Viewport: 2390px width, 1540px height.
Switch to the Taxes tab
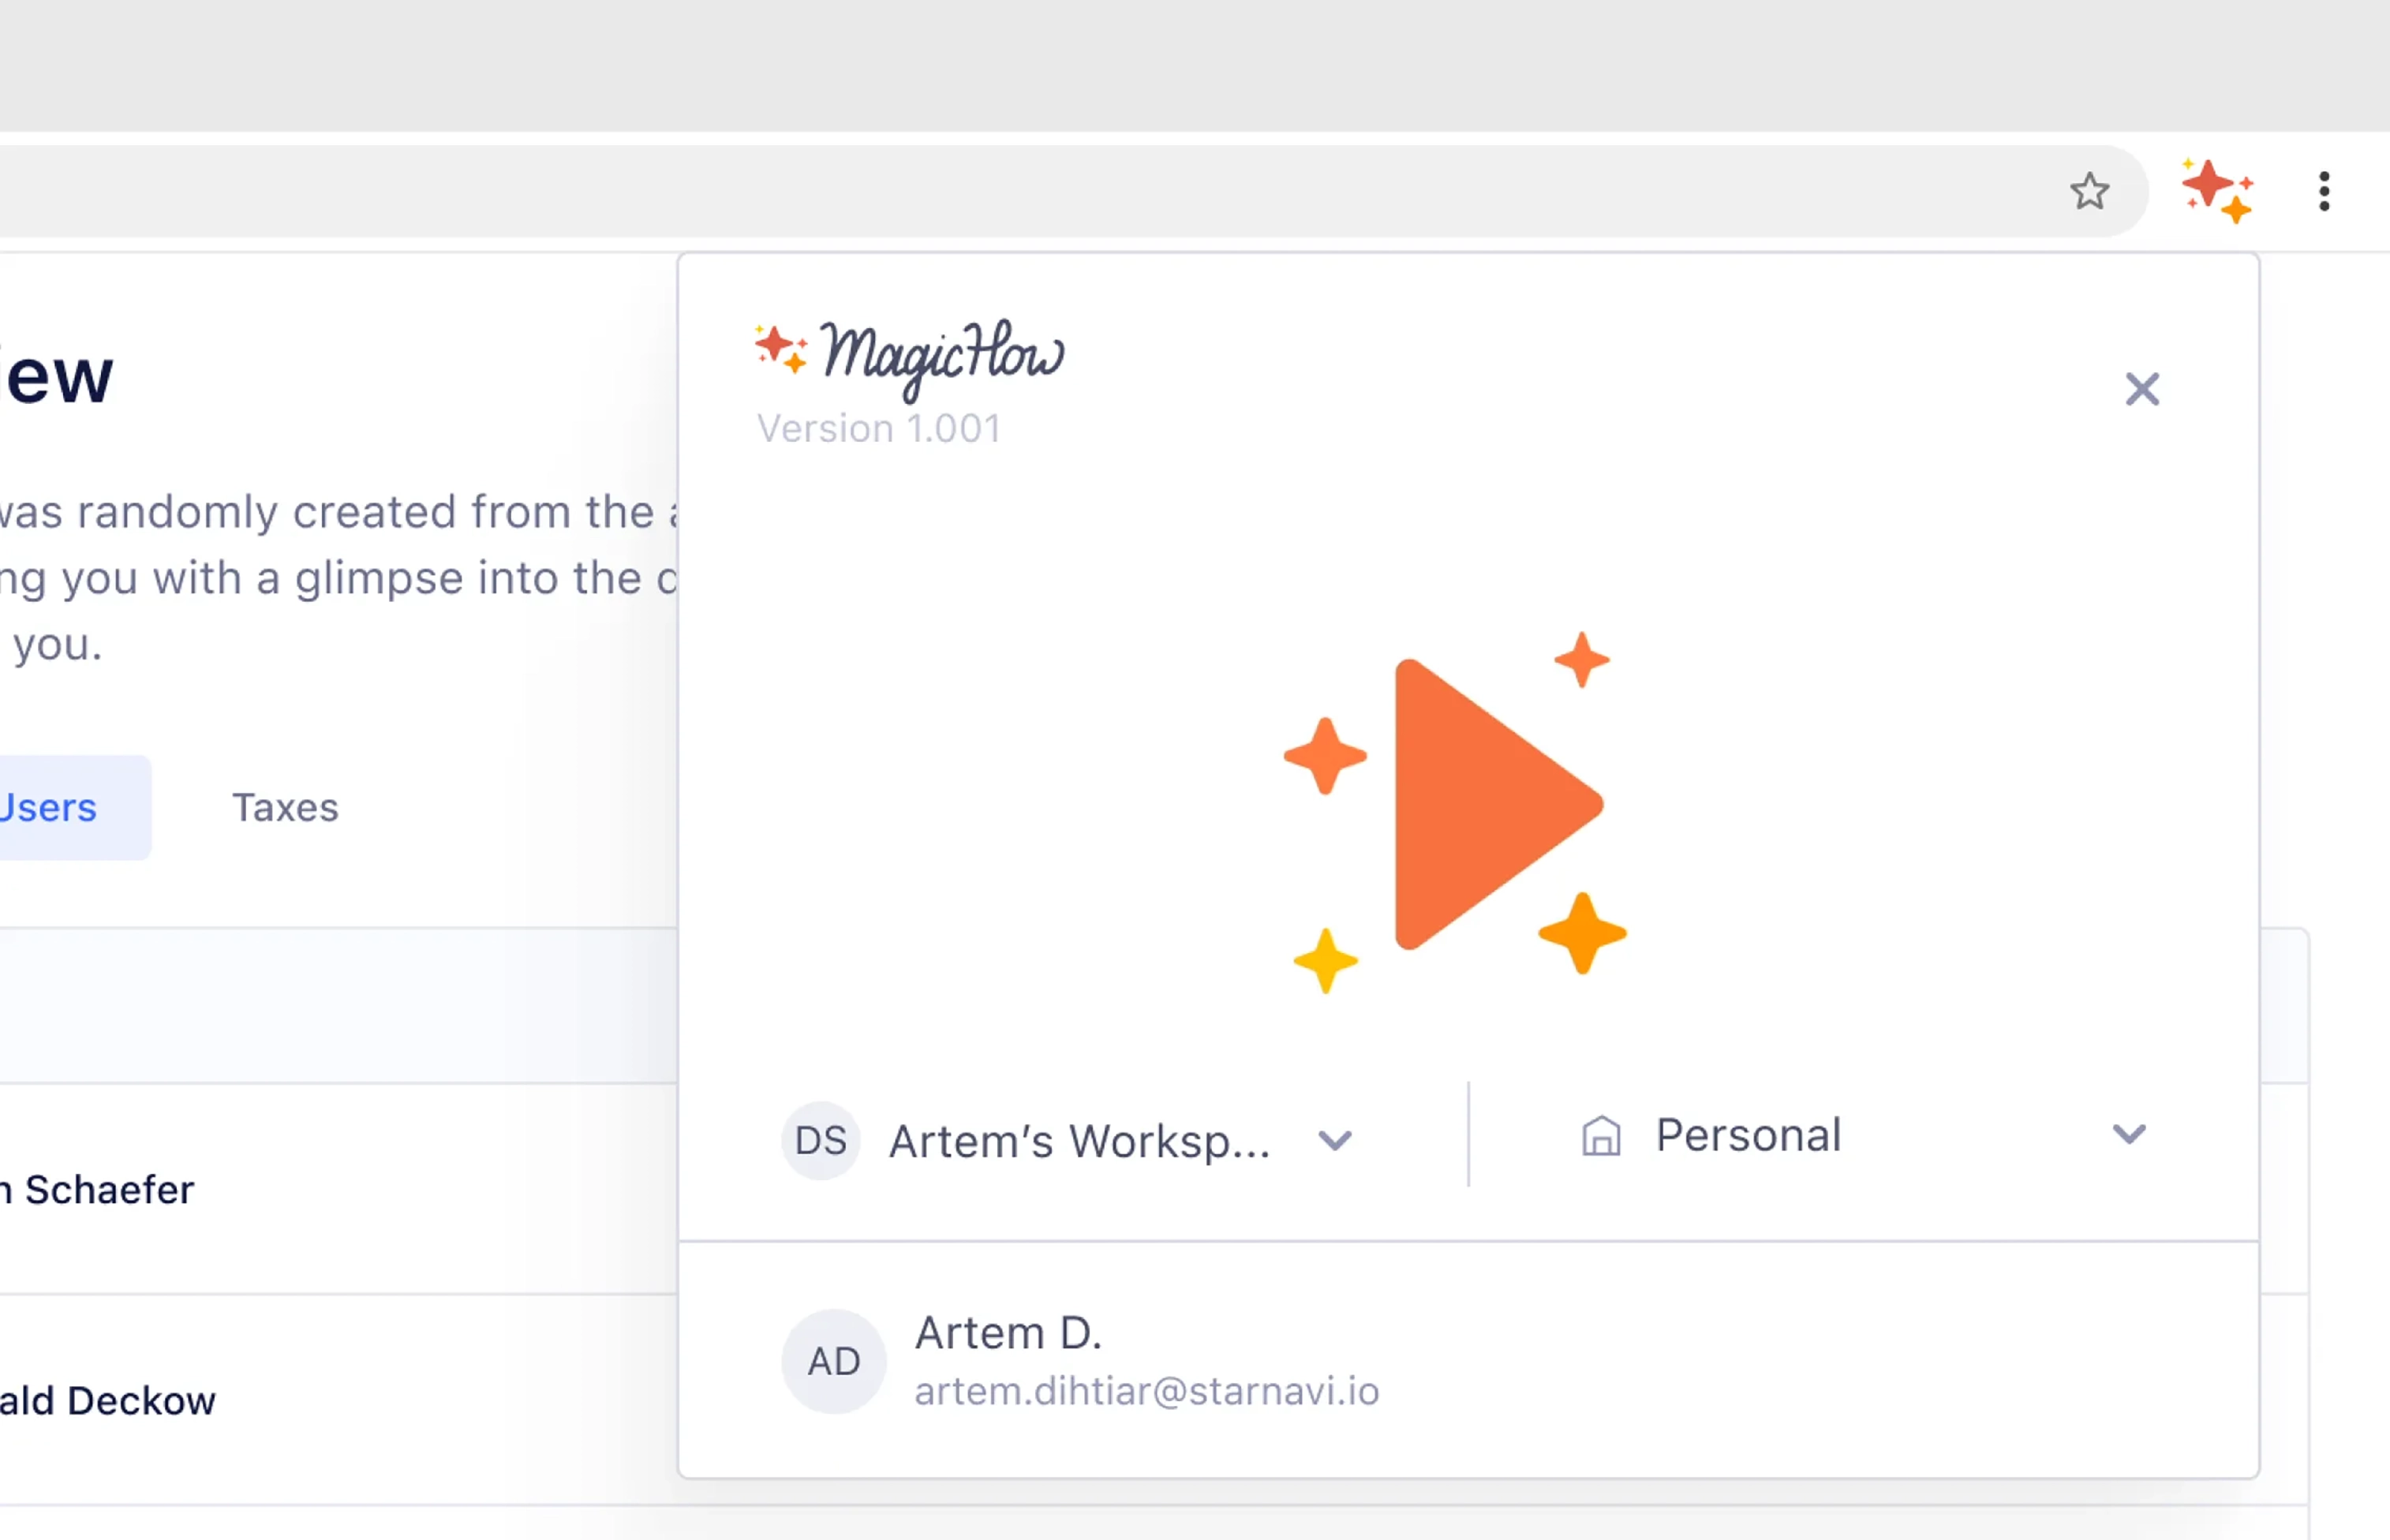(x=285, y=807)
